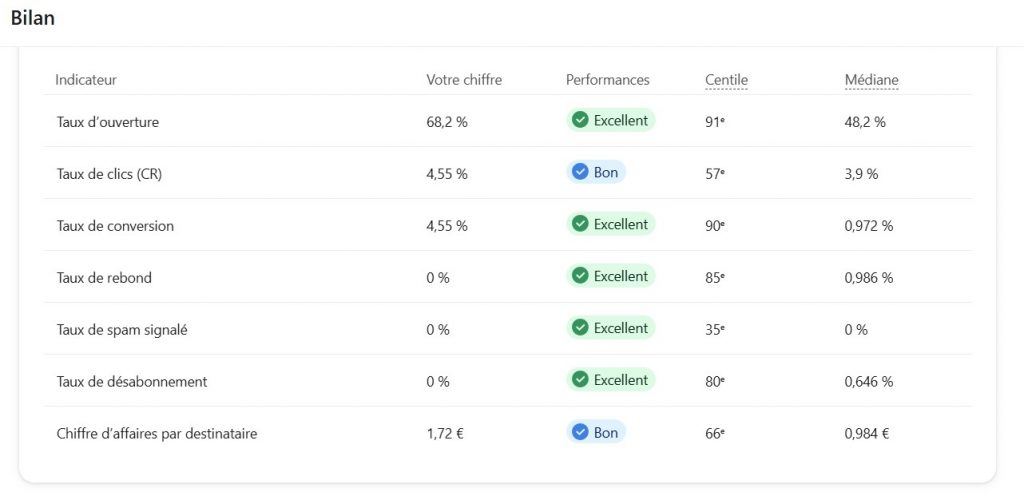Click the blue badge icon for Chiffre d'affaires row
Viewport: 1024px width, 500px height.
[580, 433]
